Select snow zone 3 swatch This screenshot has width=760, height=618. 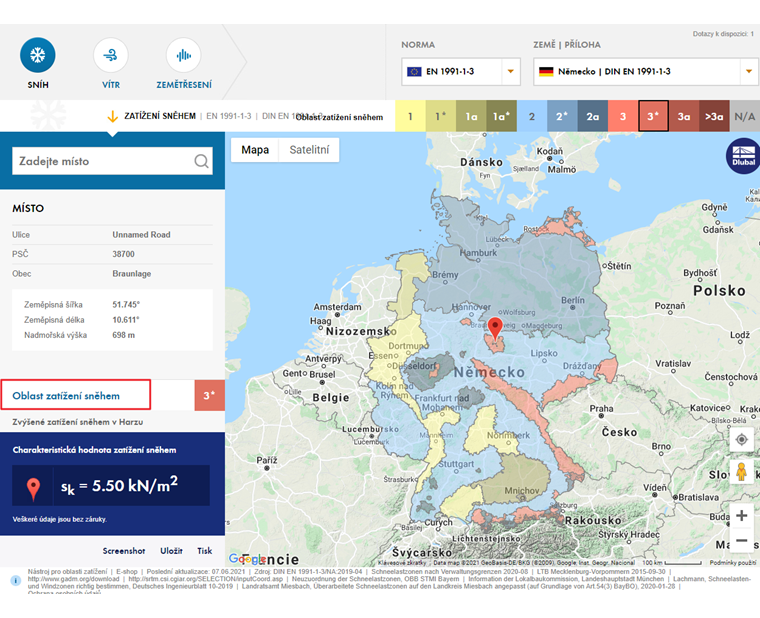click(x=623, y=116)
